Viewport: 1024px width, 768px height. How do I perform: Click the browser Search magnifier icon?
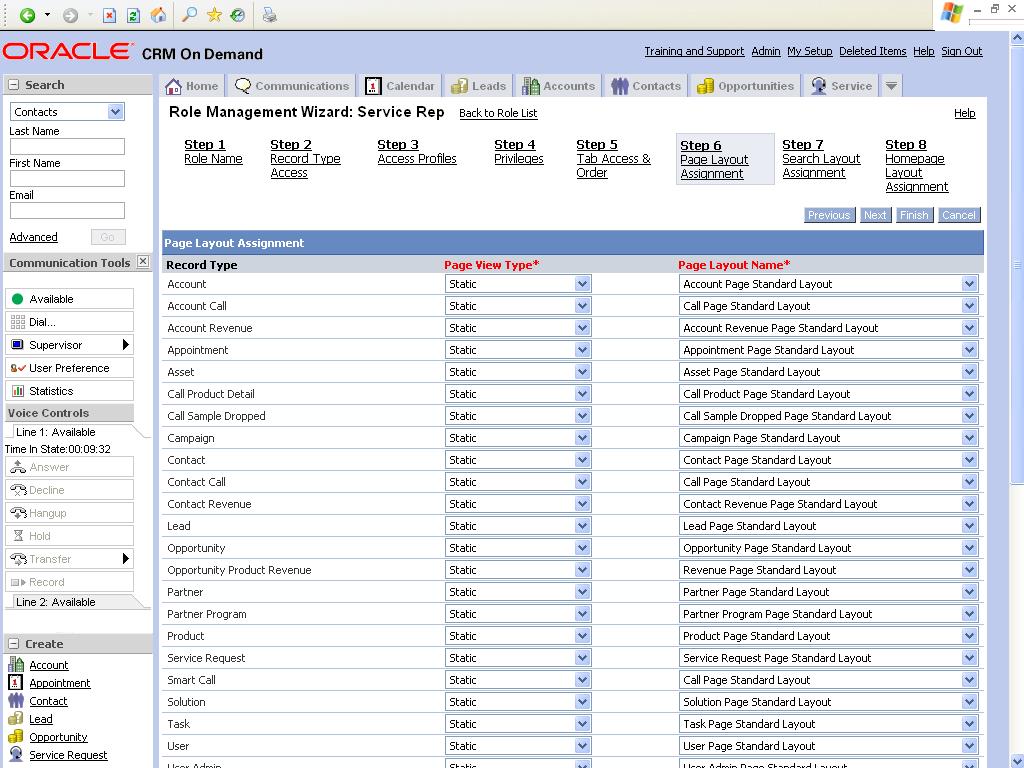189,14
